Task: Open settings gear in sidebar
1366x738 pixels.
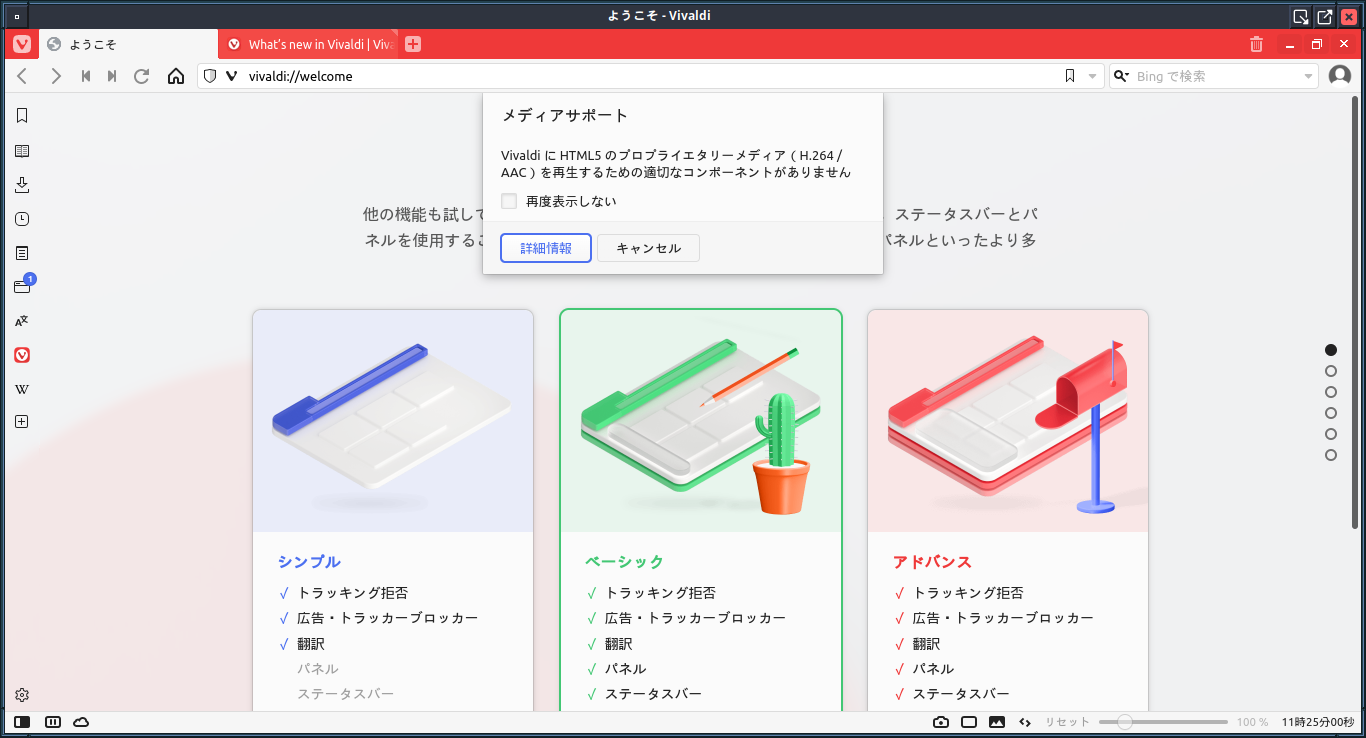Action: pos(22,695)
